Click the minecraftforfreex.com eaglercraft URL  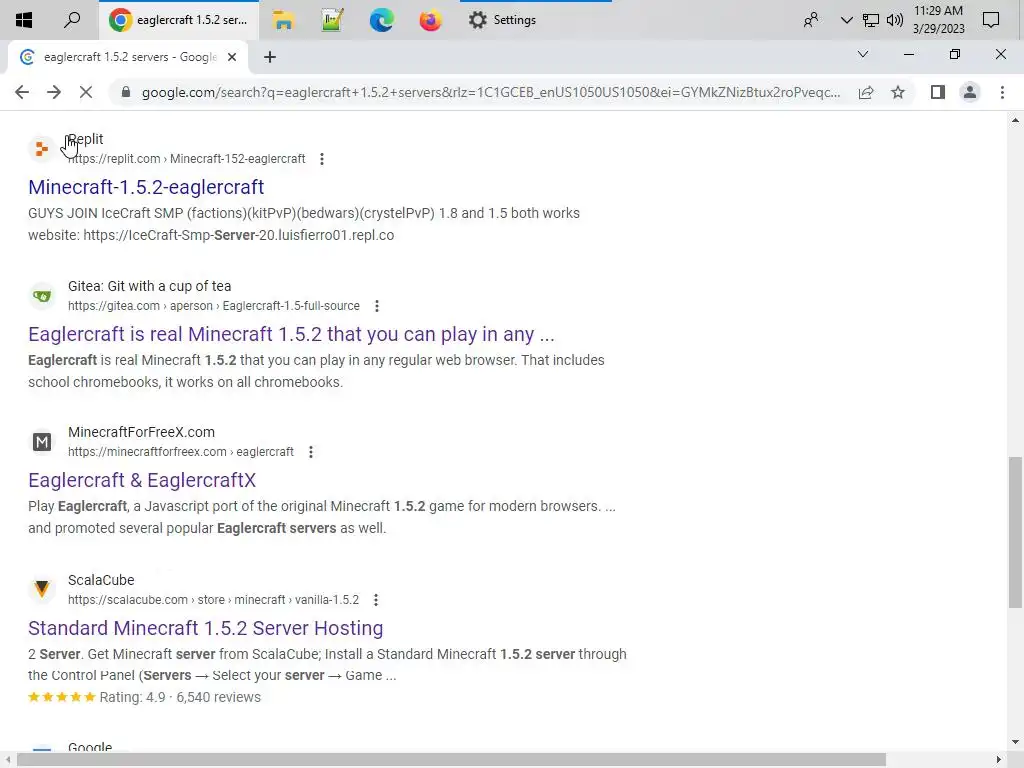[x=181, y=452]
